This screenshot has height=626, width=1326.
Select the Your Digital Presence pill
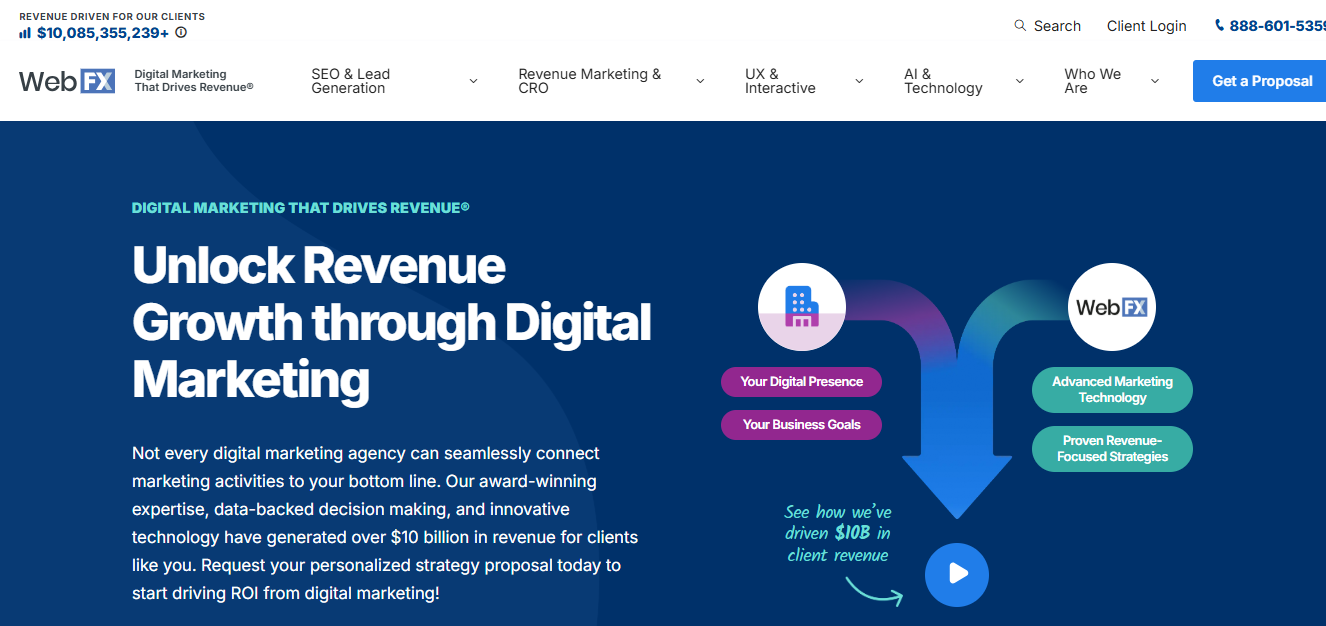pyautogui.click(x=801, y=381)
